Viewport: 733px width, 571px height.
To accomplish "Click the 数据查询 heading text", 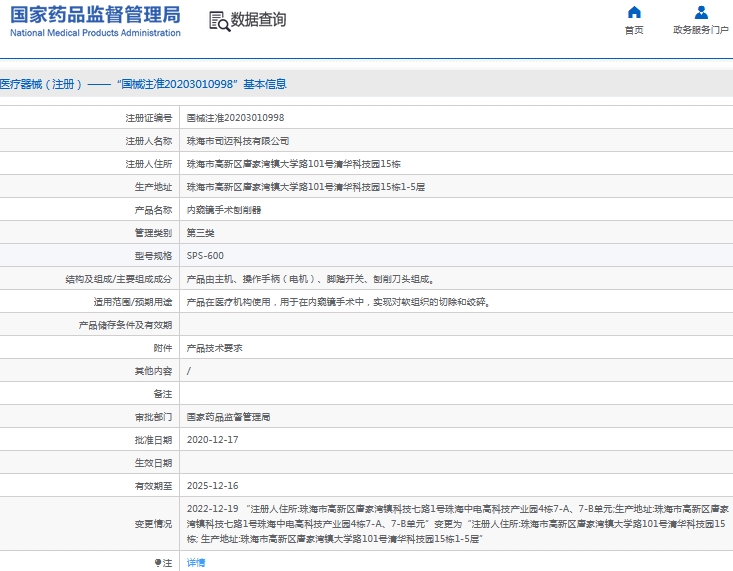I will pos(259,20).
